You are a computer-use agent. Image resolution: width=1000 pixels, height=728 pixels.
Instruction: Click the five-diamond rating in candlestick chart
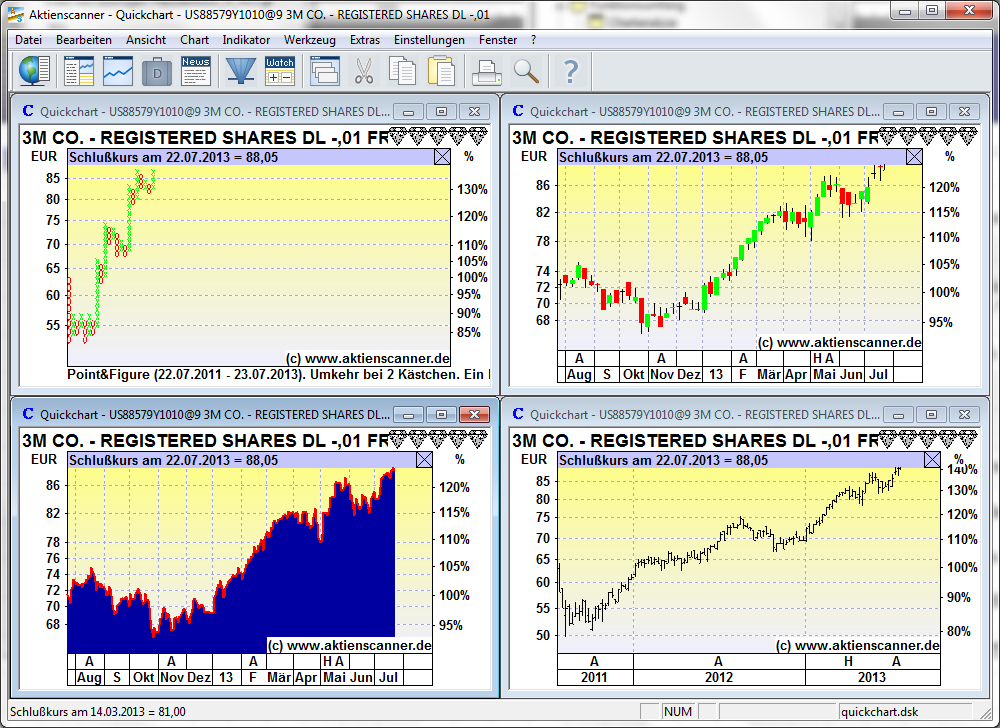(928, 136)
